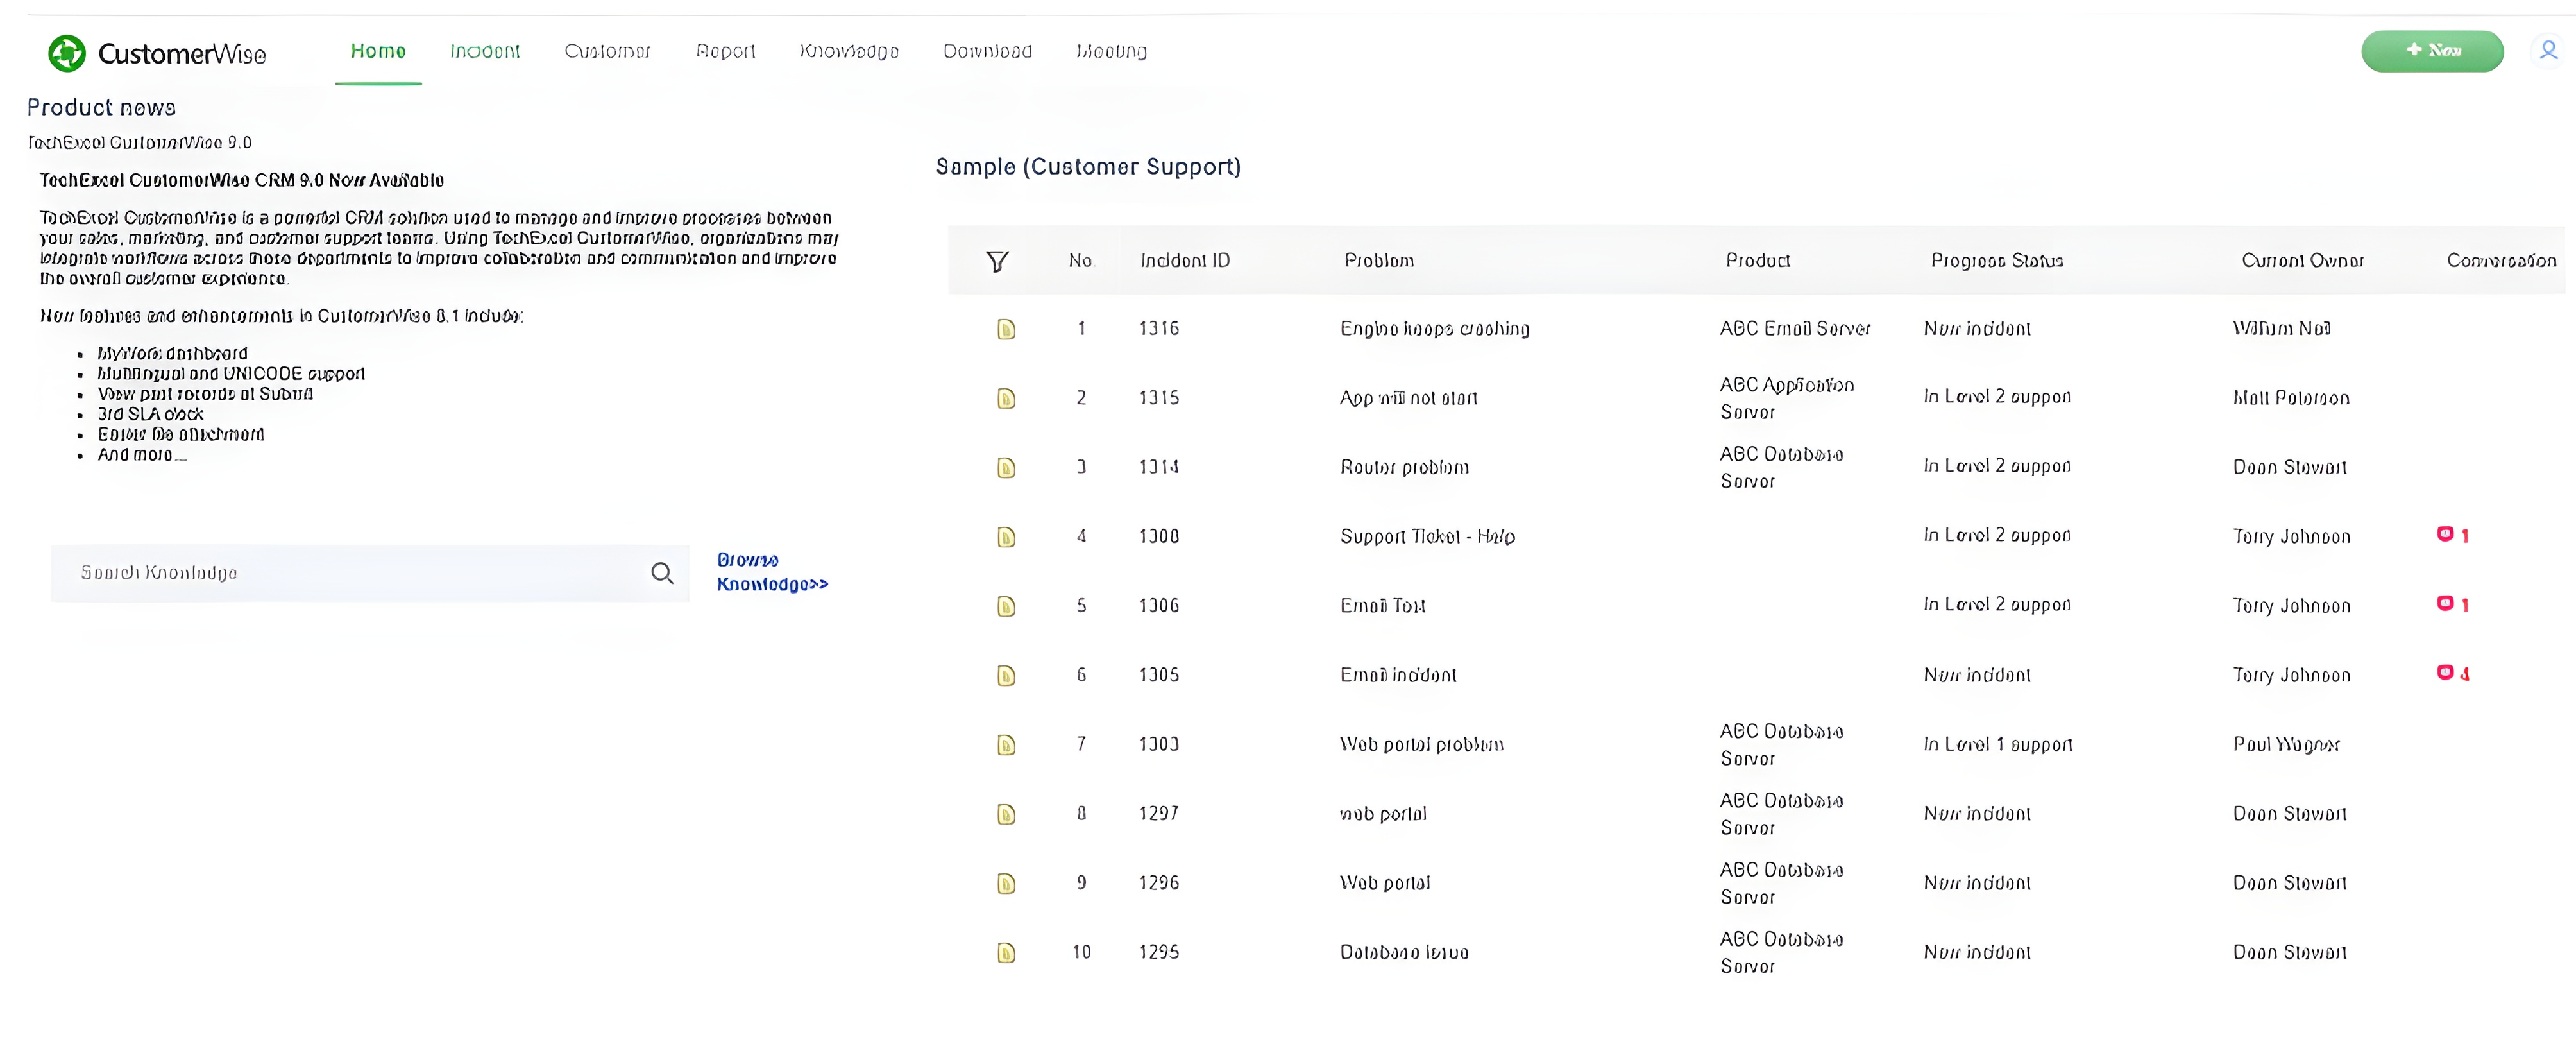Open document icon for incident 1303

(x=1006, y=744)
